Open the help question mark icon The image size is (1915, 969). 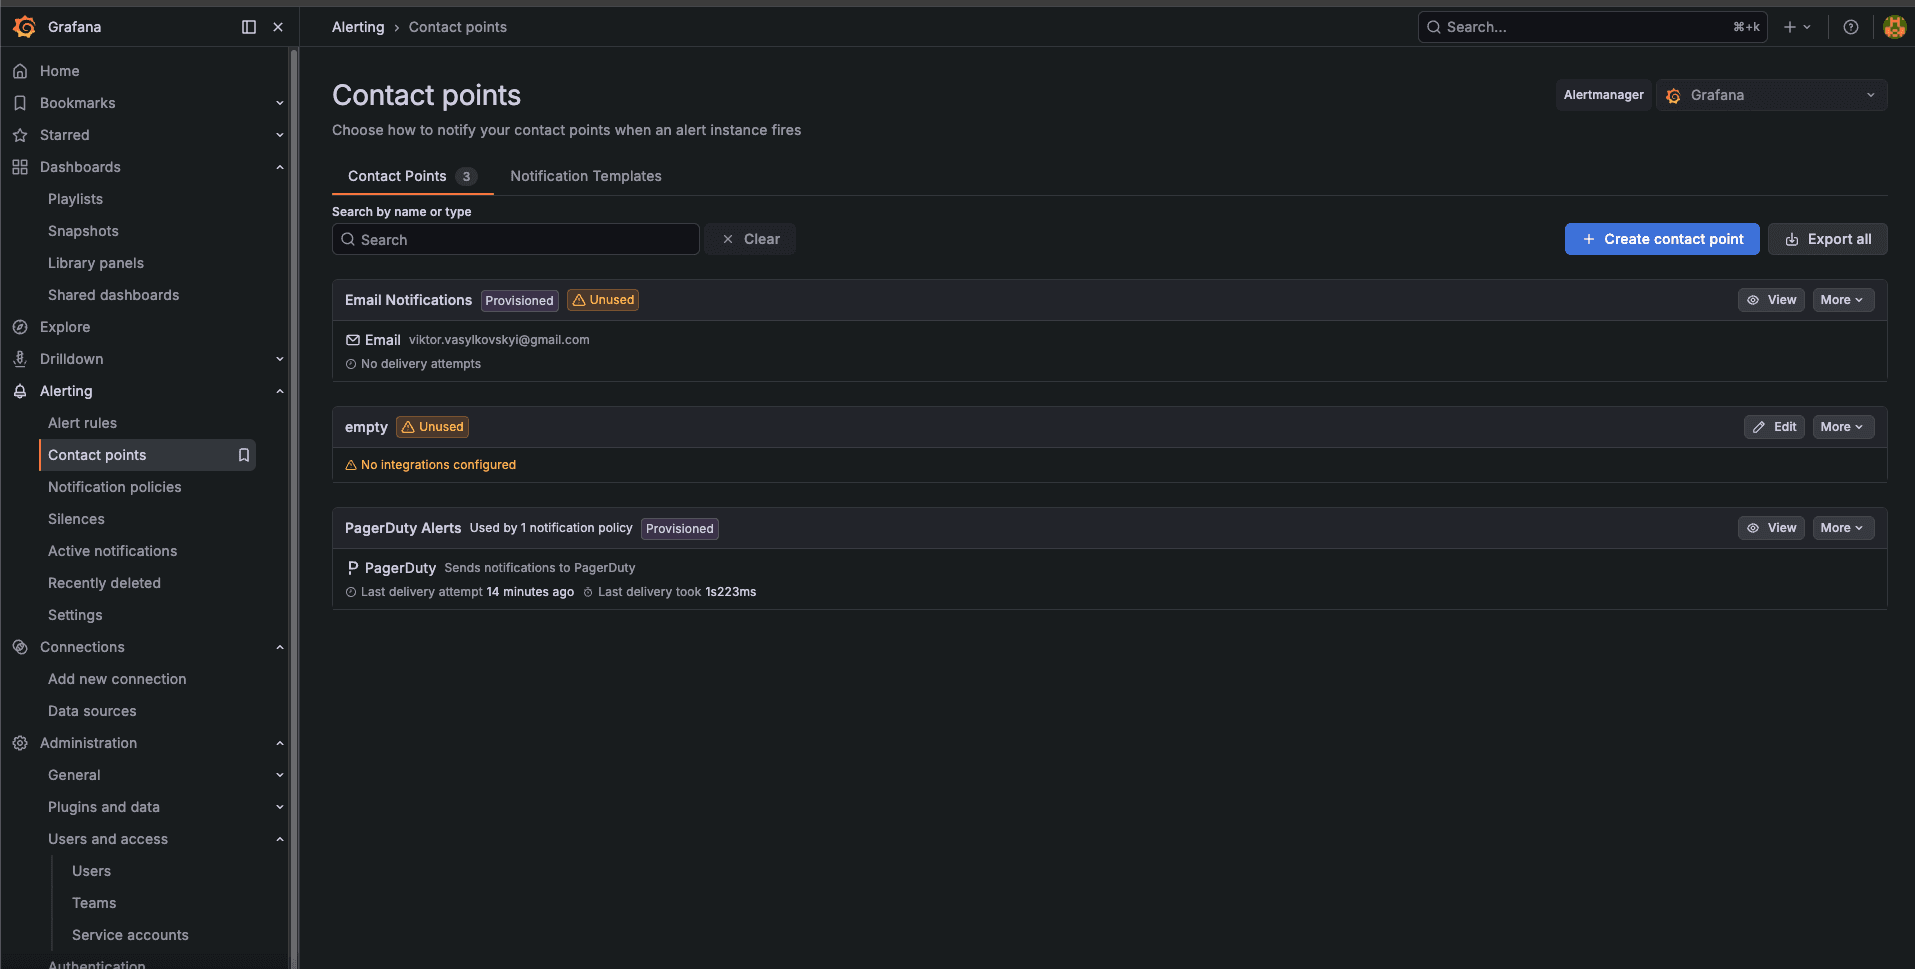(1851, 27)
